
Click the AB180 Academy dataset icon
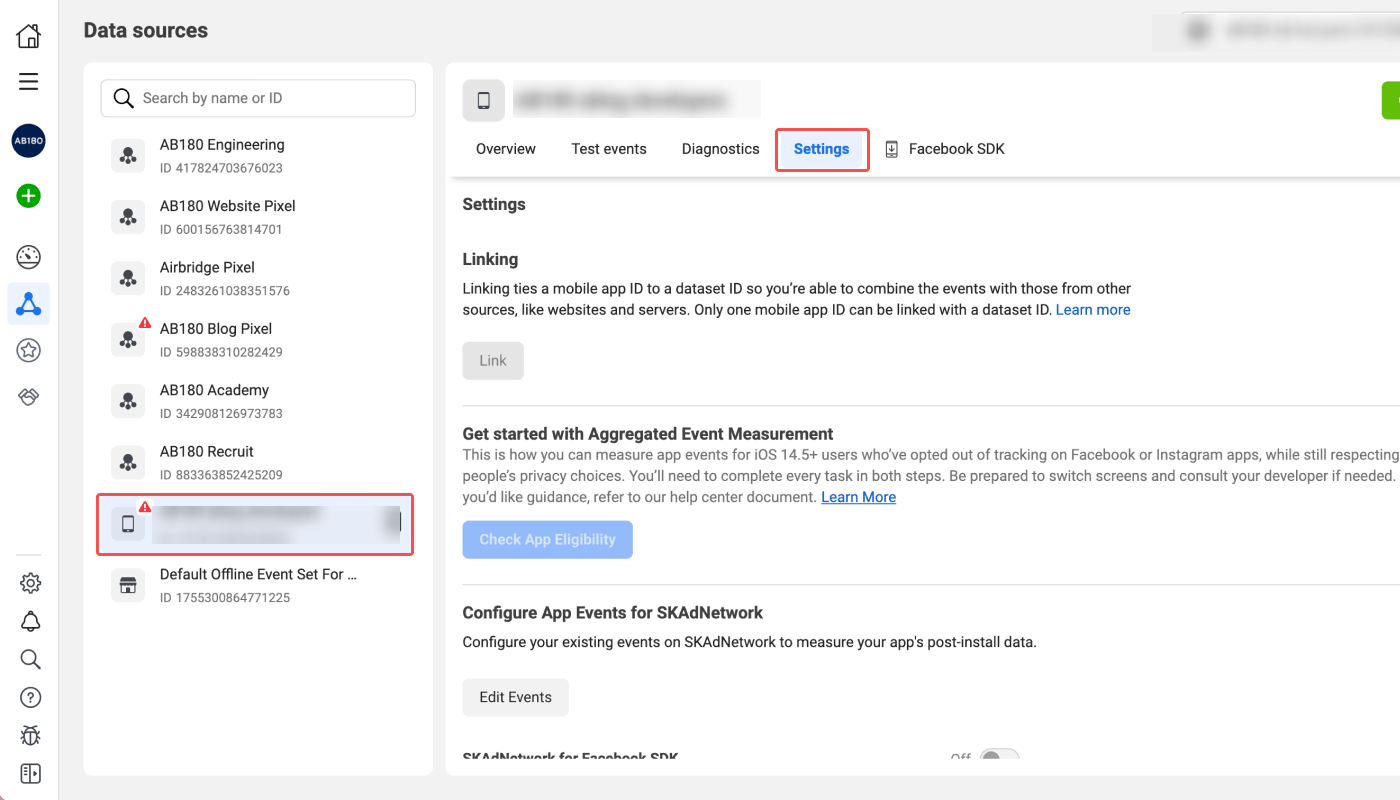click(128, 401)
